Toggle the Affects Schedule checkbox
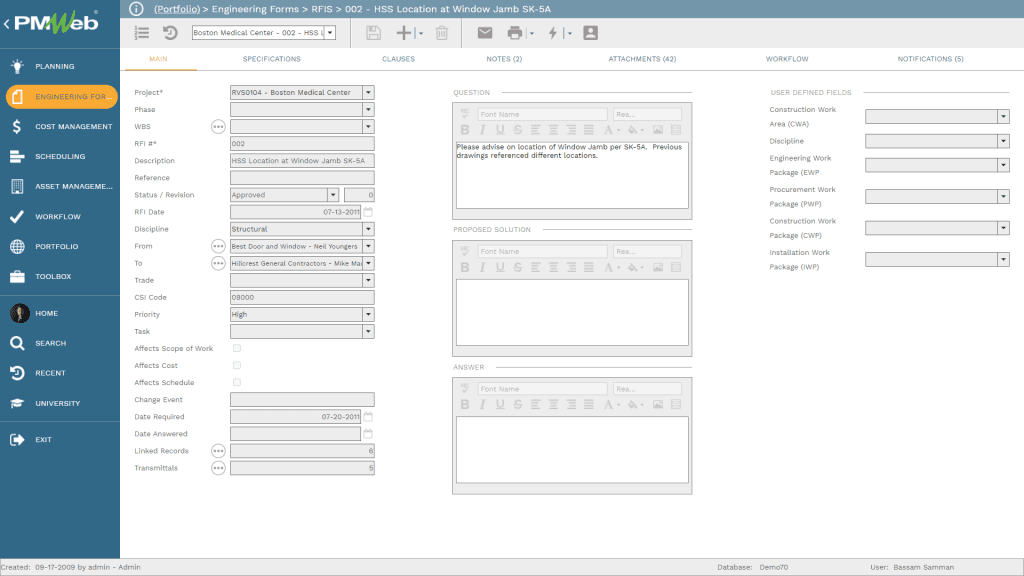Viewport: 1024px width, 576px height. click(x=237, y=382)
